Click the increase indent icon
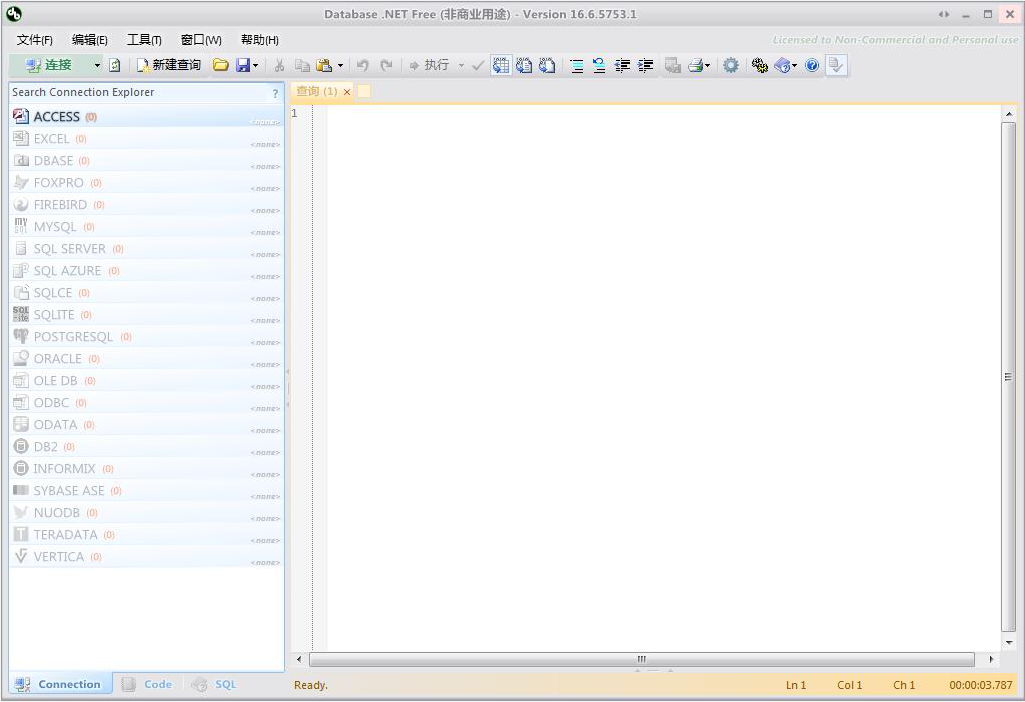This screenshot has height=702, width=1025. 646,65
